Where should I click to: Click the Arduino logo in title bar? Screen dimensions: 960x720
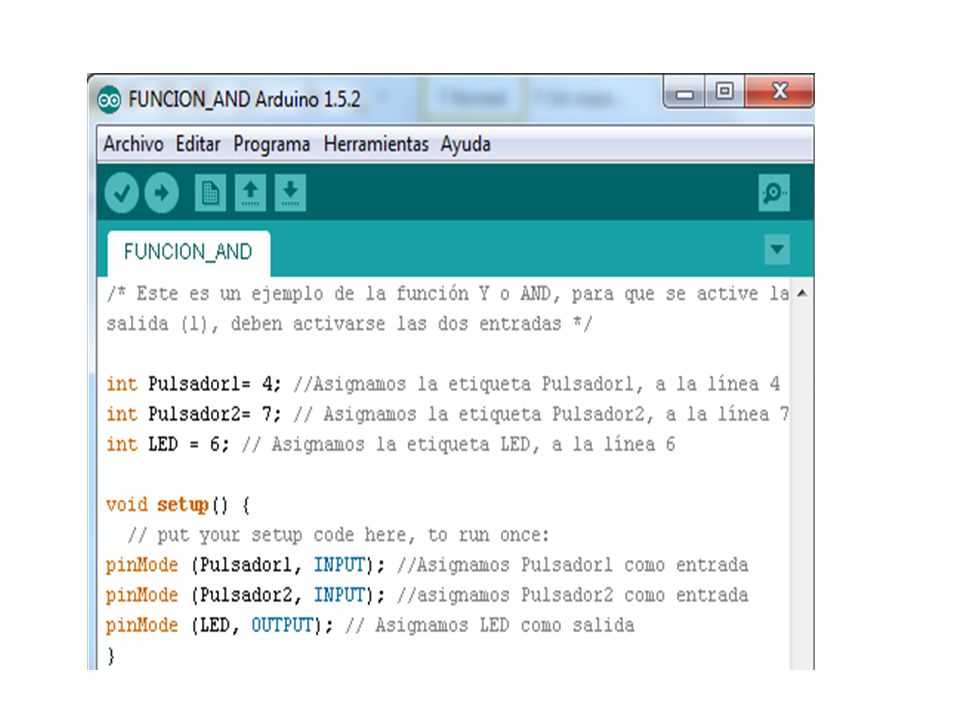tap(109, 99)
